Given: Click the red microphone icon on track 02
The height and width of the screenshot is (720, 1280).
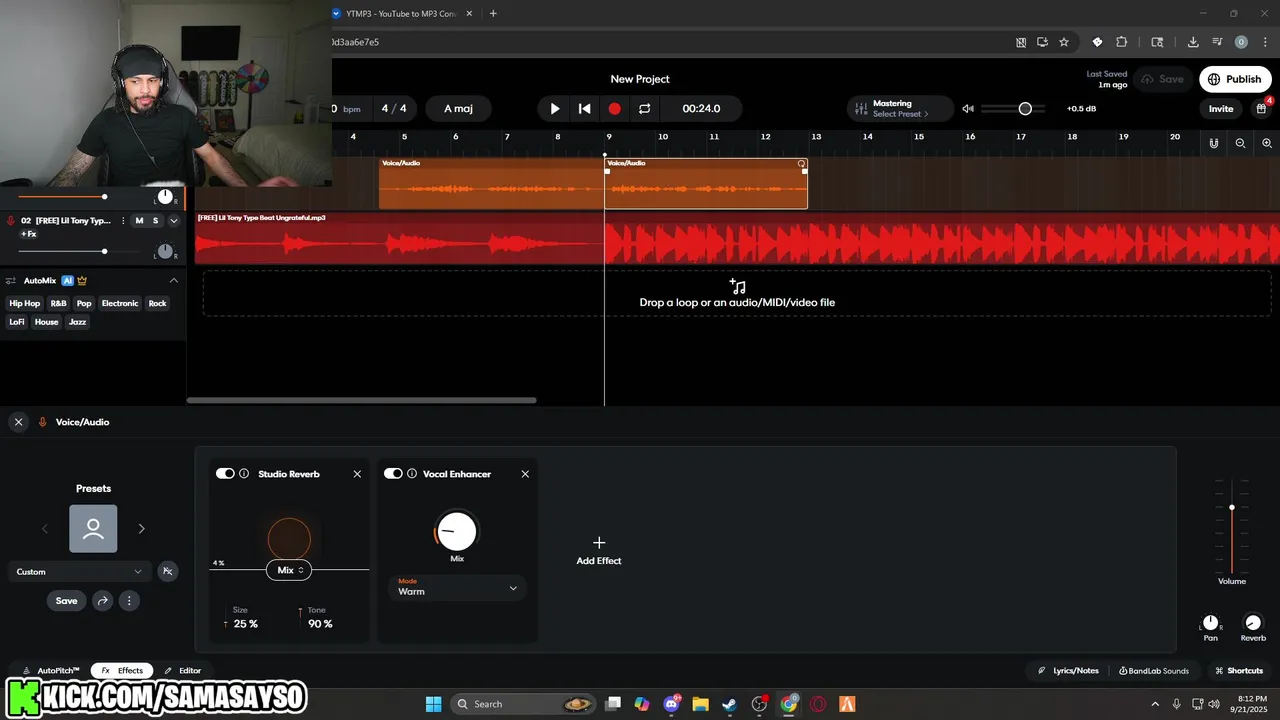Looking at the screenshot, I should (x=11, y=220).
